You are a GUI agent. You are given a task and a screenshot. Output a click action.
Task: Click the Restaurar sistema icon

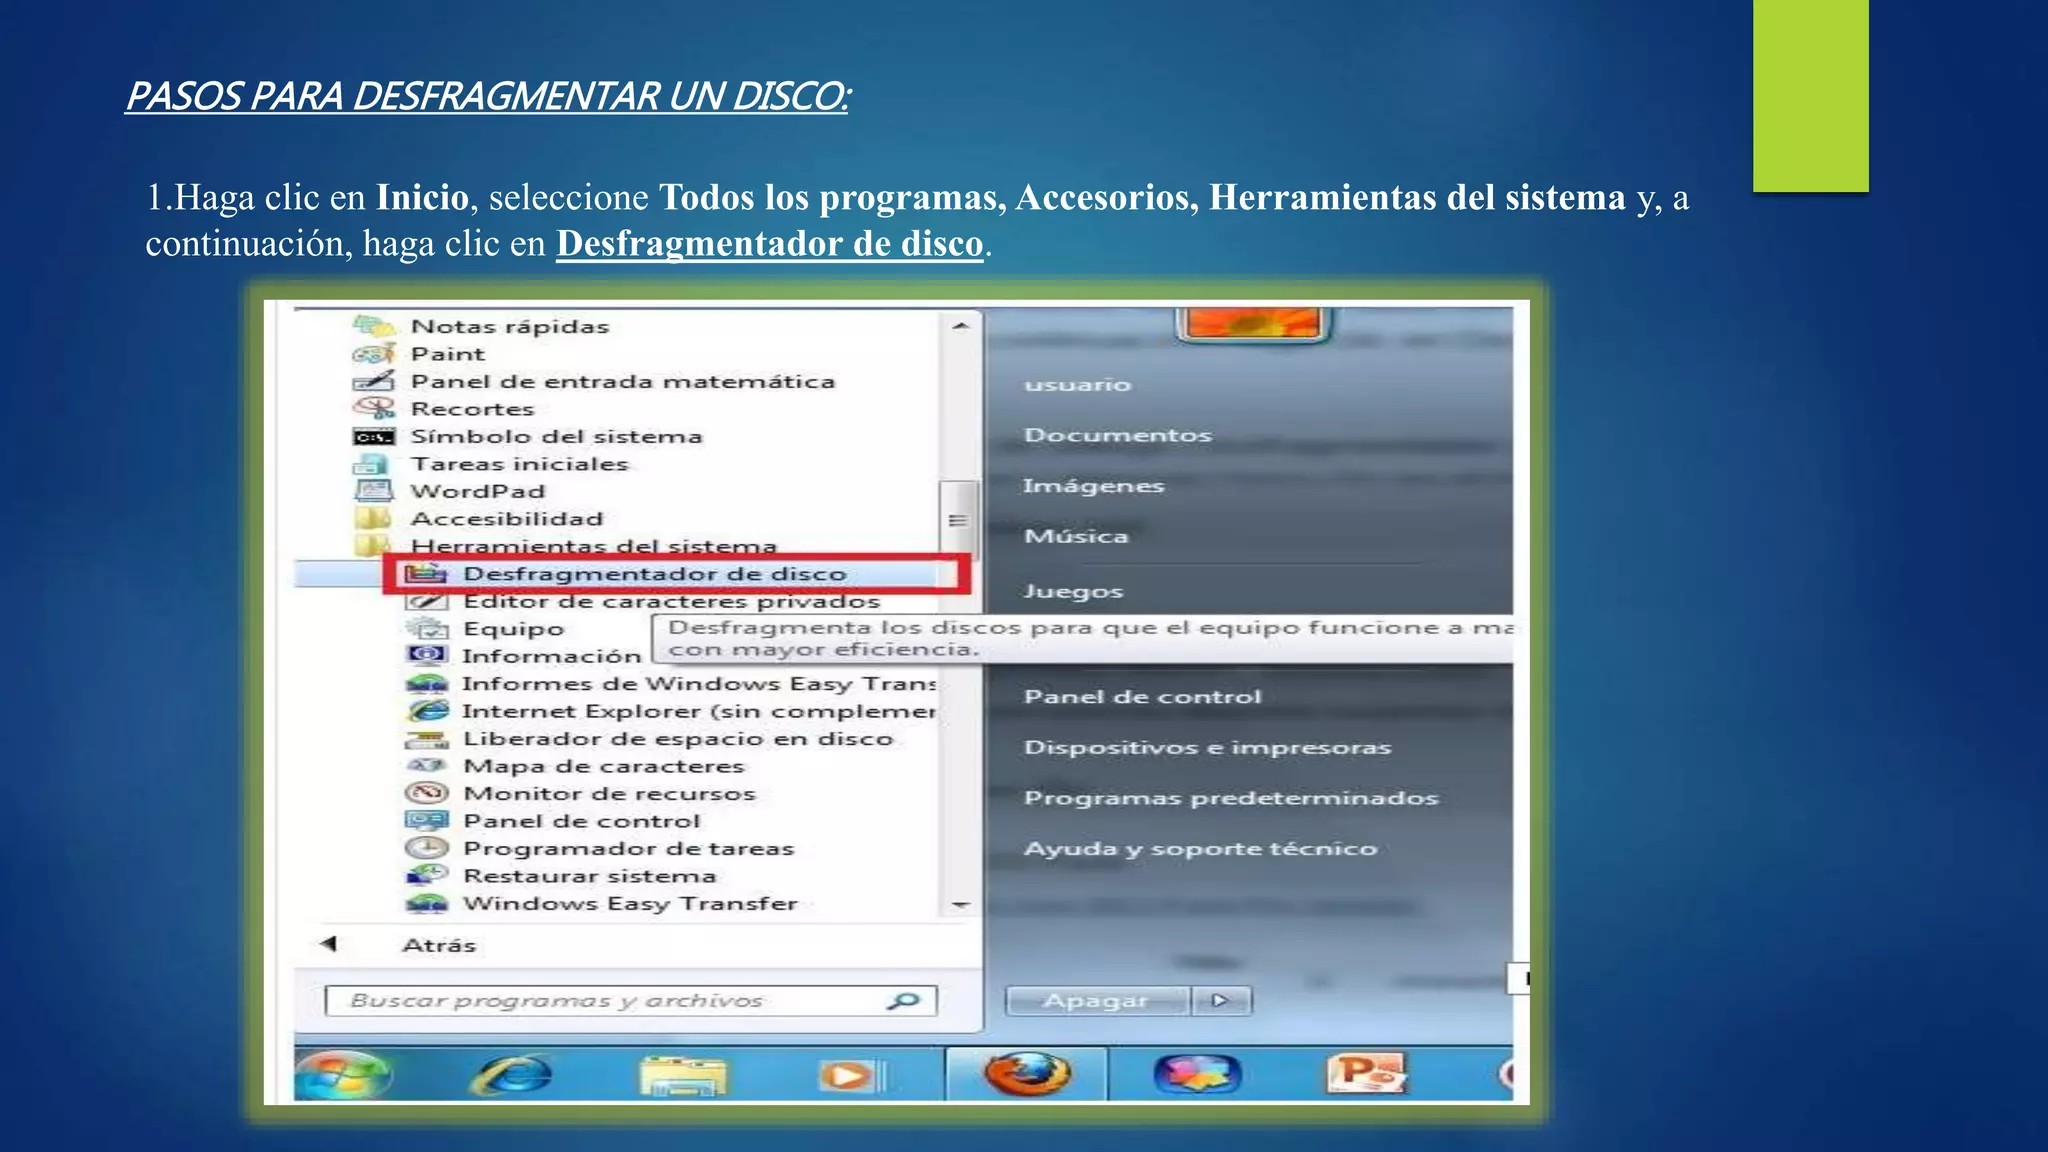click(x=427, y=876)
